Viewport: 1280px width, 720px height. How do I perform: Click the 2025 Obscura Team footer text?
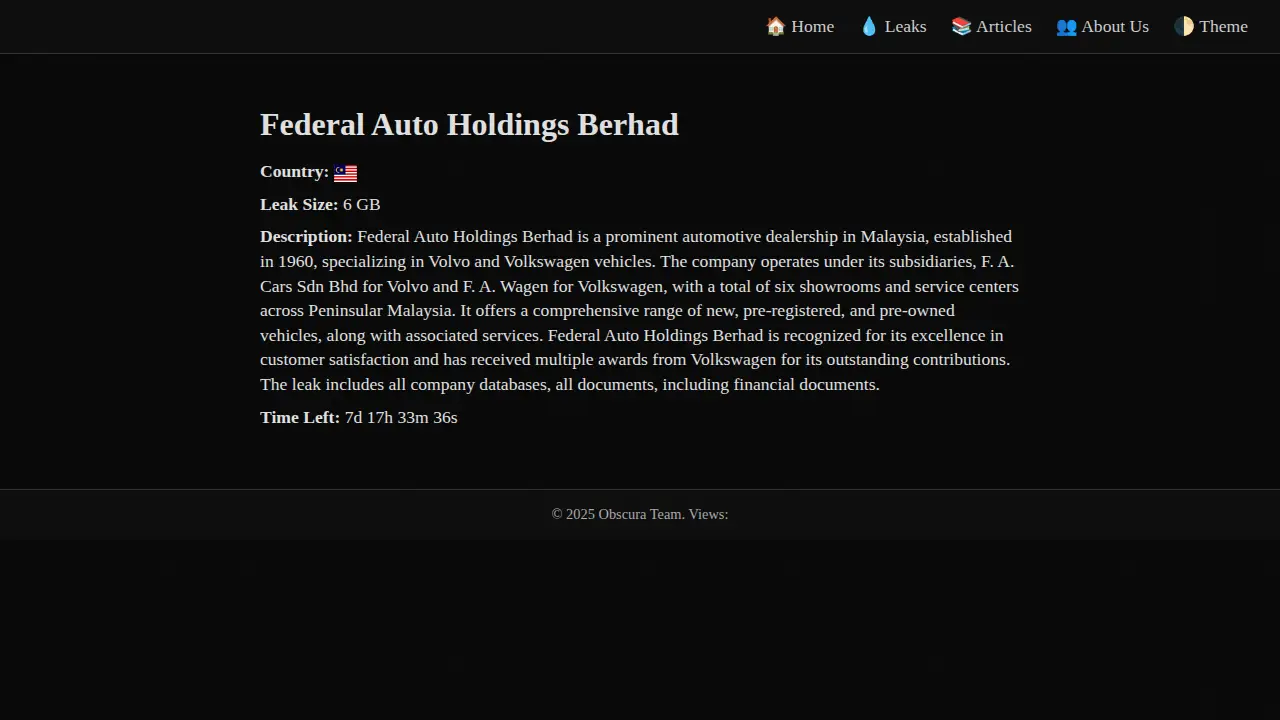pos(617,514)
